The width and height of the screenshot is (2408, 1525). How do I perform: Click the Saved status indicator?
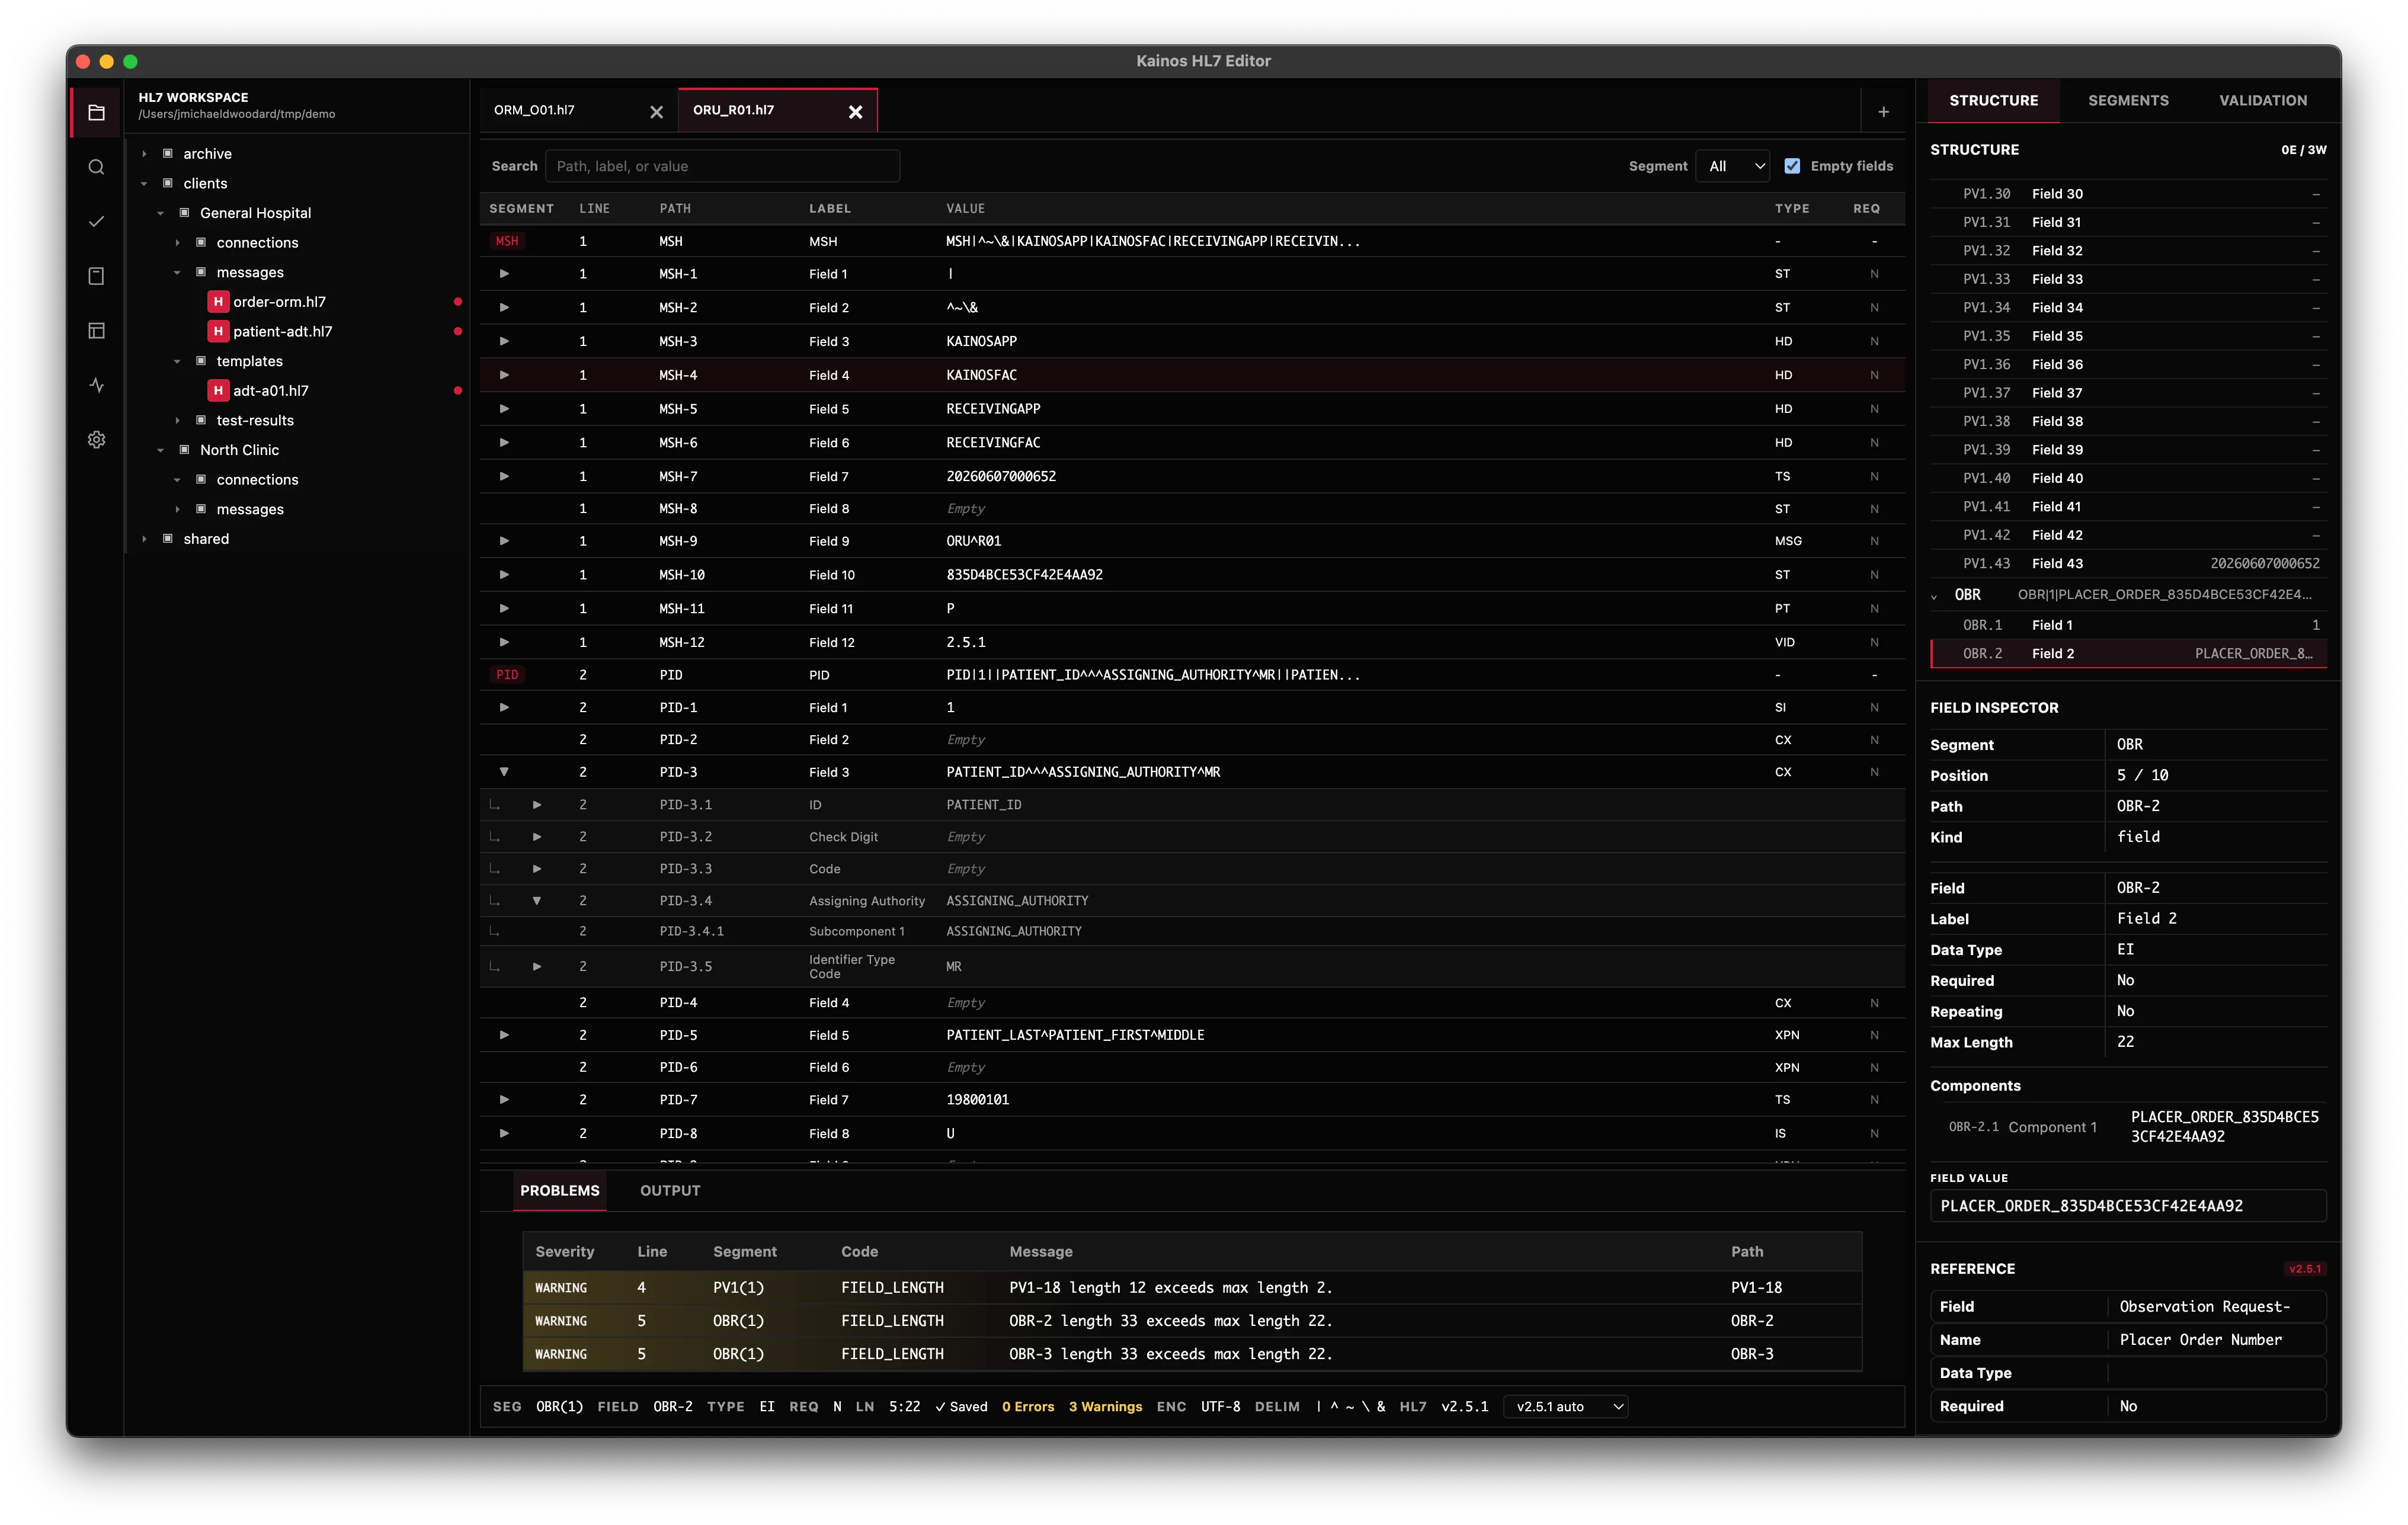(960, 1406)
